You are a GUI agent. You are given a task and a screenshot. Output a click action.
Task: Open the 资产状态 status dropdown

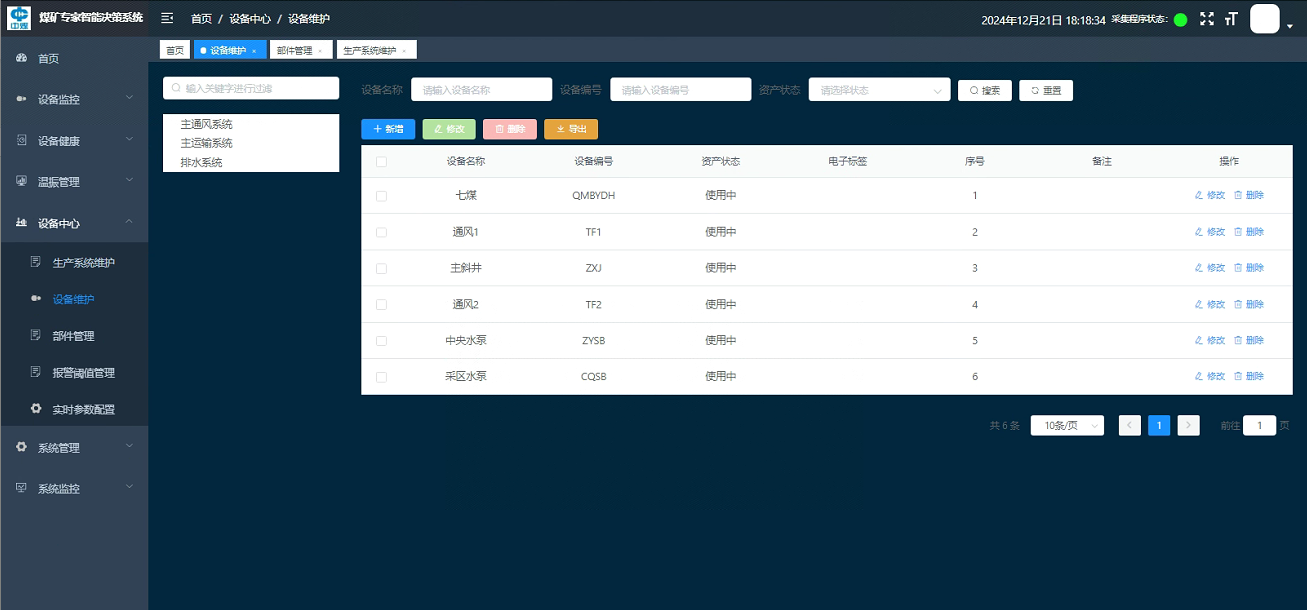(x=879, y=90)
